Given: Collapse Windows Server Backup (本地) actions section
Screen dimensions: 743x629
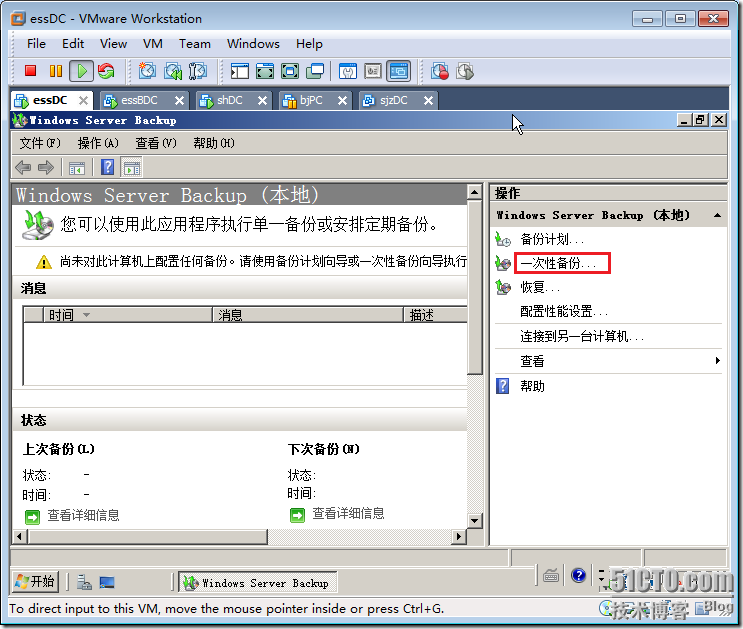Looking at the screenshot, I should click(717, 215).
